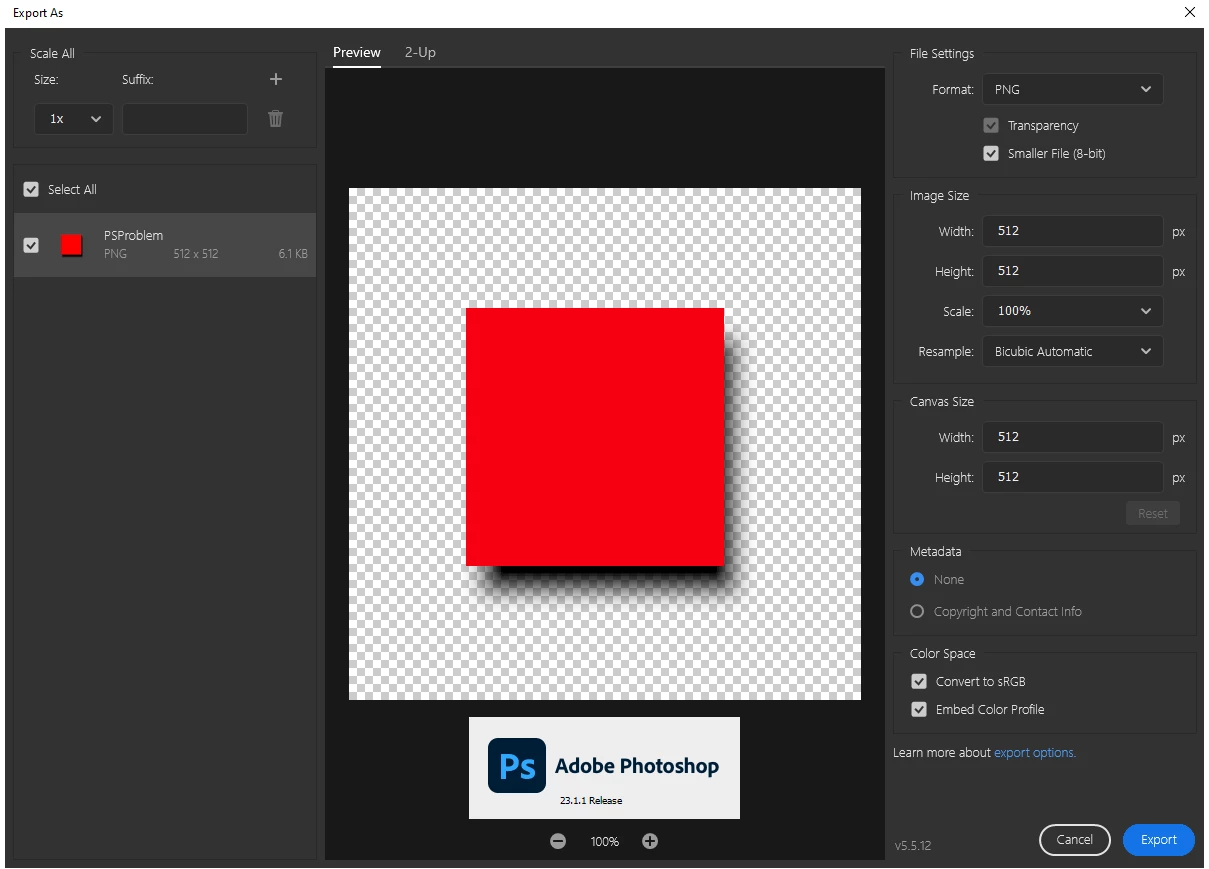Add a new scale size with plus icon

point(276,79)
